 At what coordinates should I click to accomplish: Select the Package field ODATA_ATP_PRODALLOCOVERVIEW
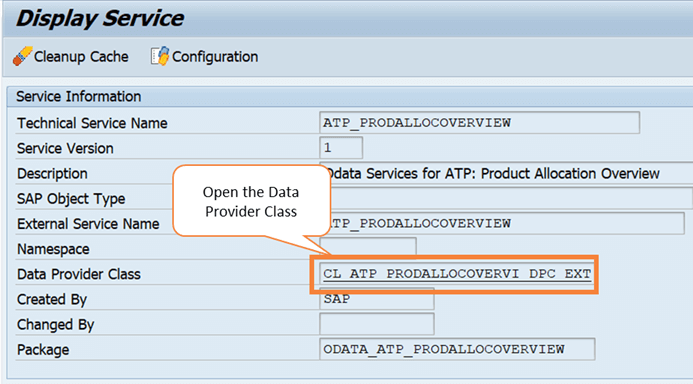[x=457, y=350]
